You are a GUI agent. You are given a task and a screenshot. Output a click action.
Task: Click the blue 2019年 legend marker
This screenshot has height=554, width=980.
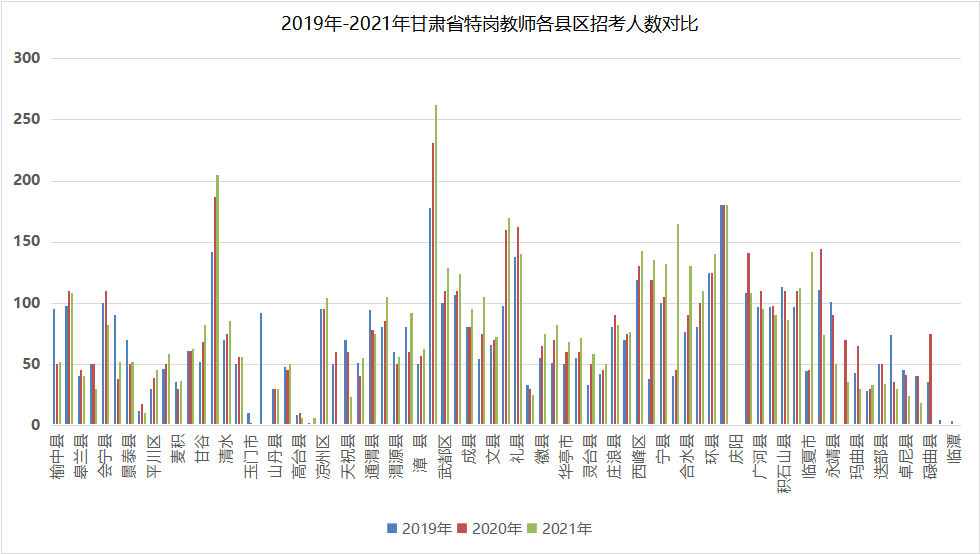point(392,528)
